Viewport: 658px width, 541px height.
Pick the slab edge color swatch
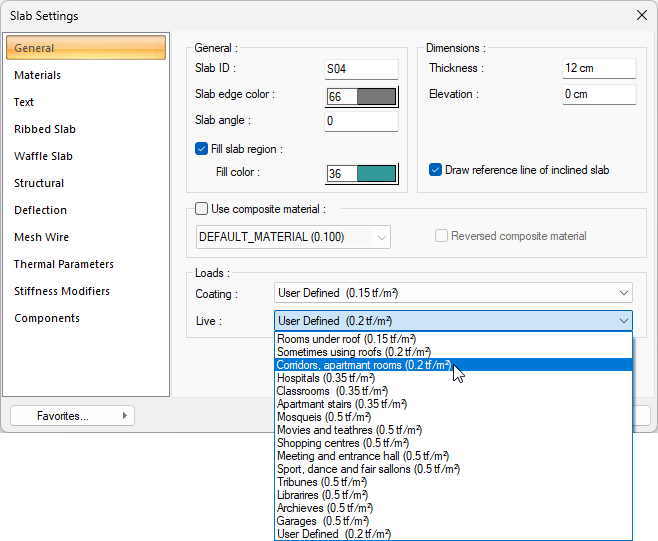pos(376,97)
